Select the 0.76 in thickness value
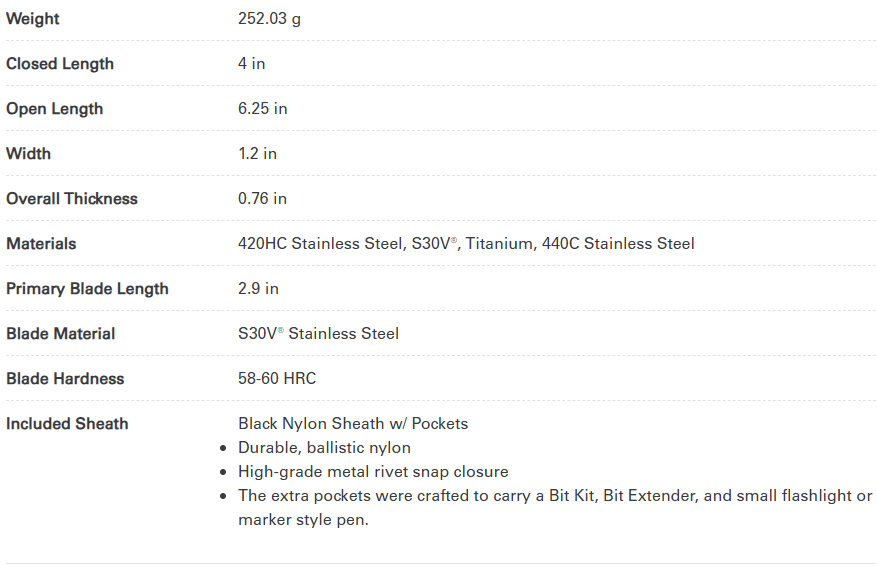877x567 pixels. pos(262,199)
